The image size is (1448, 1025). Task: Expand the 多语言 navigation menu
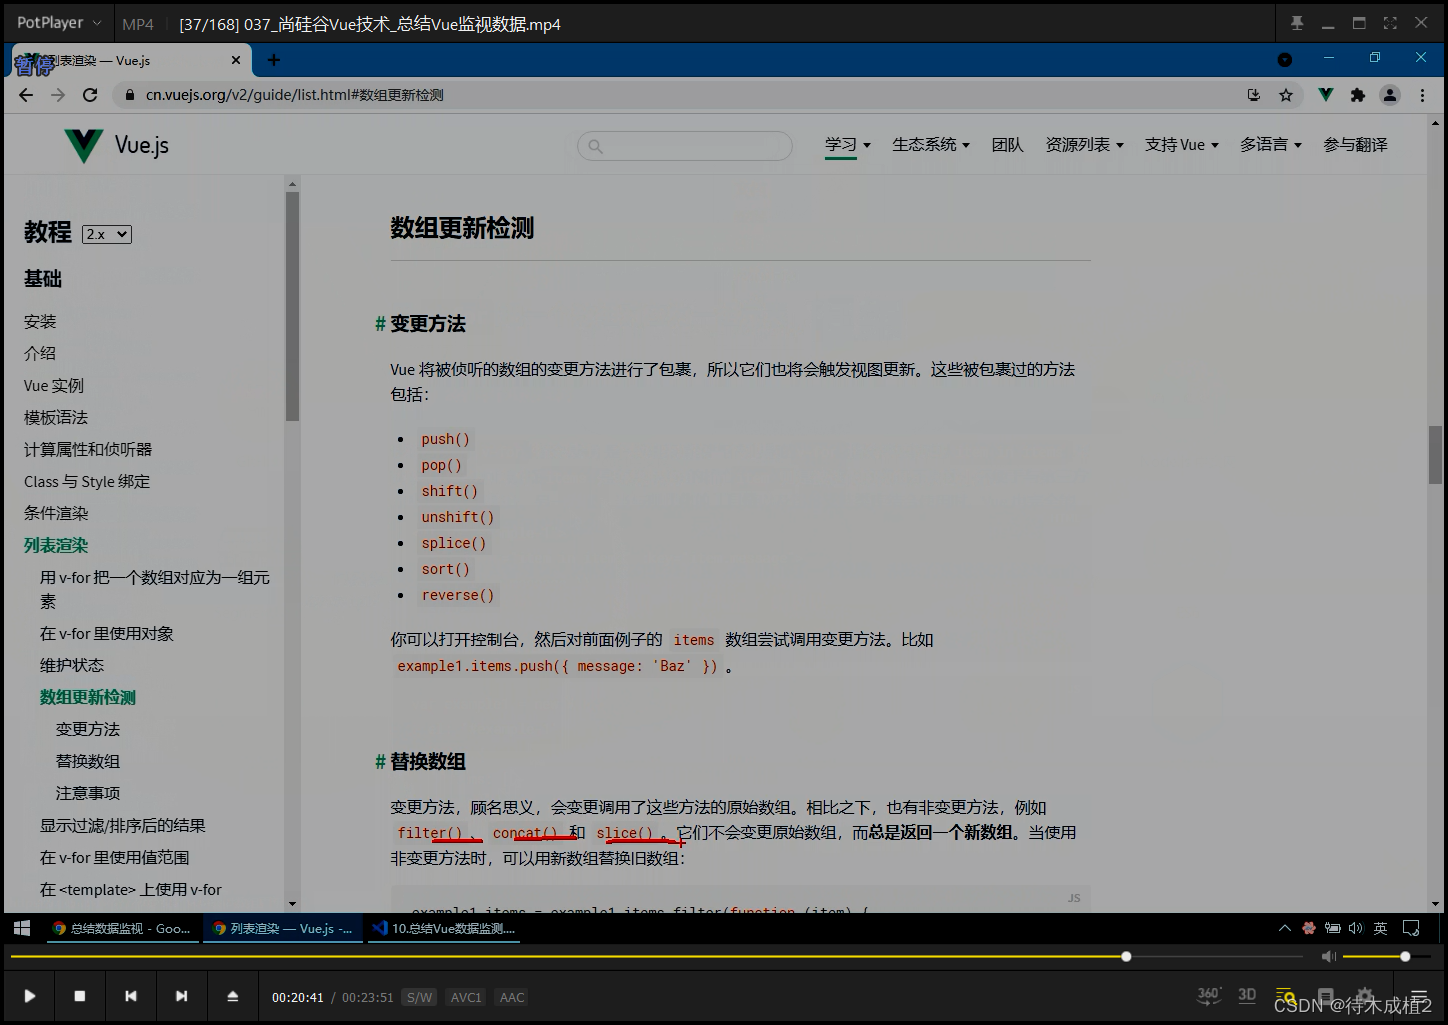point(1271,145)
